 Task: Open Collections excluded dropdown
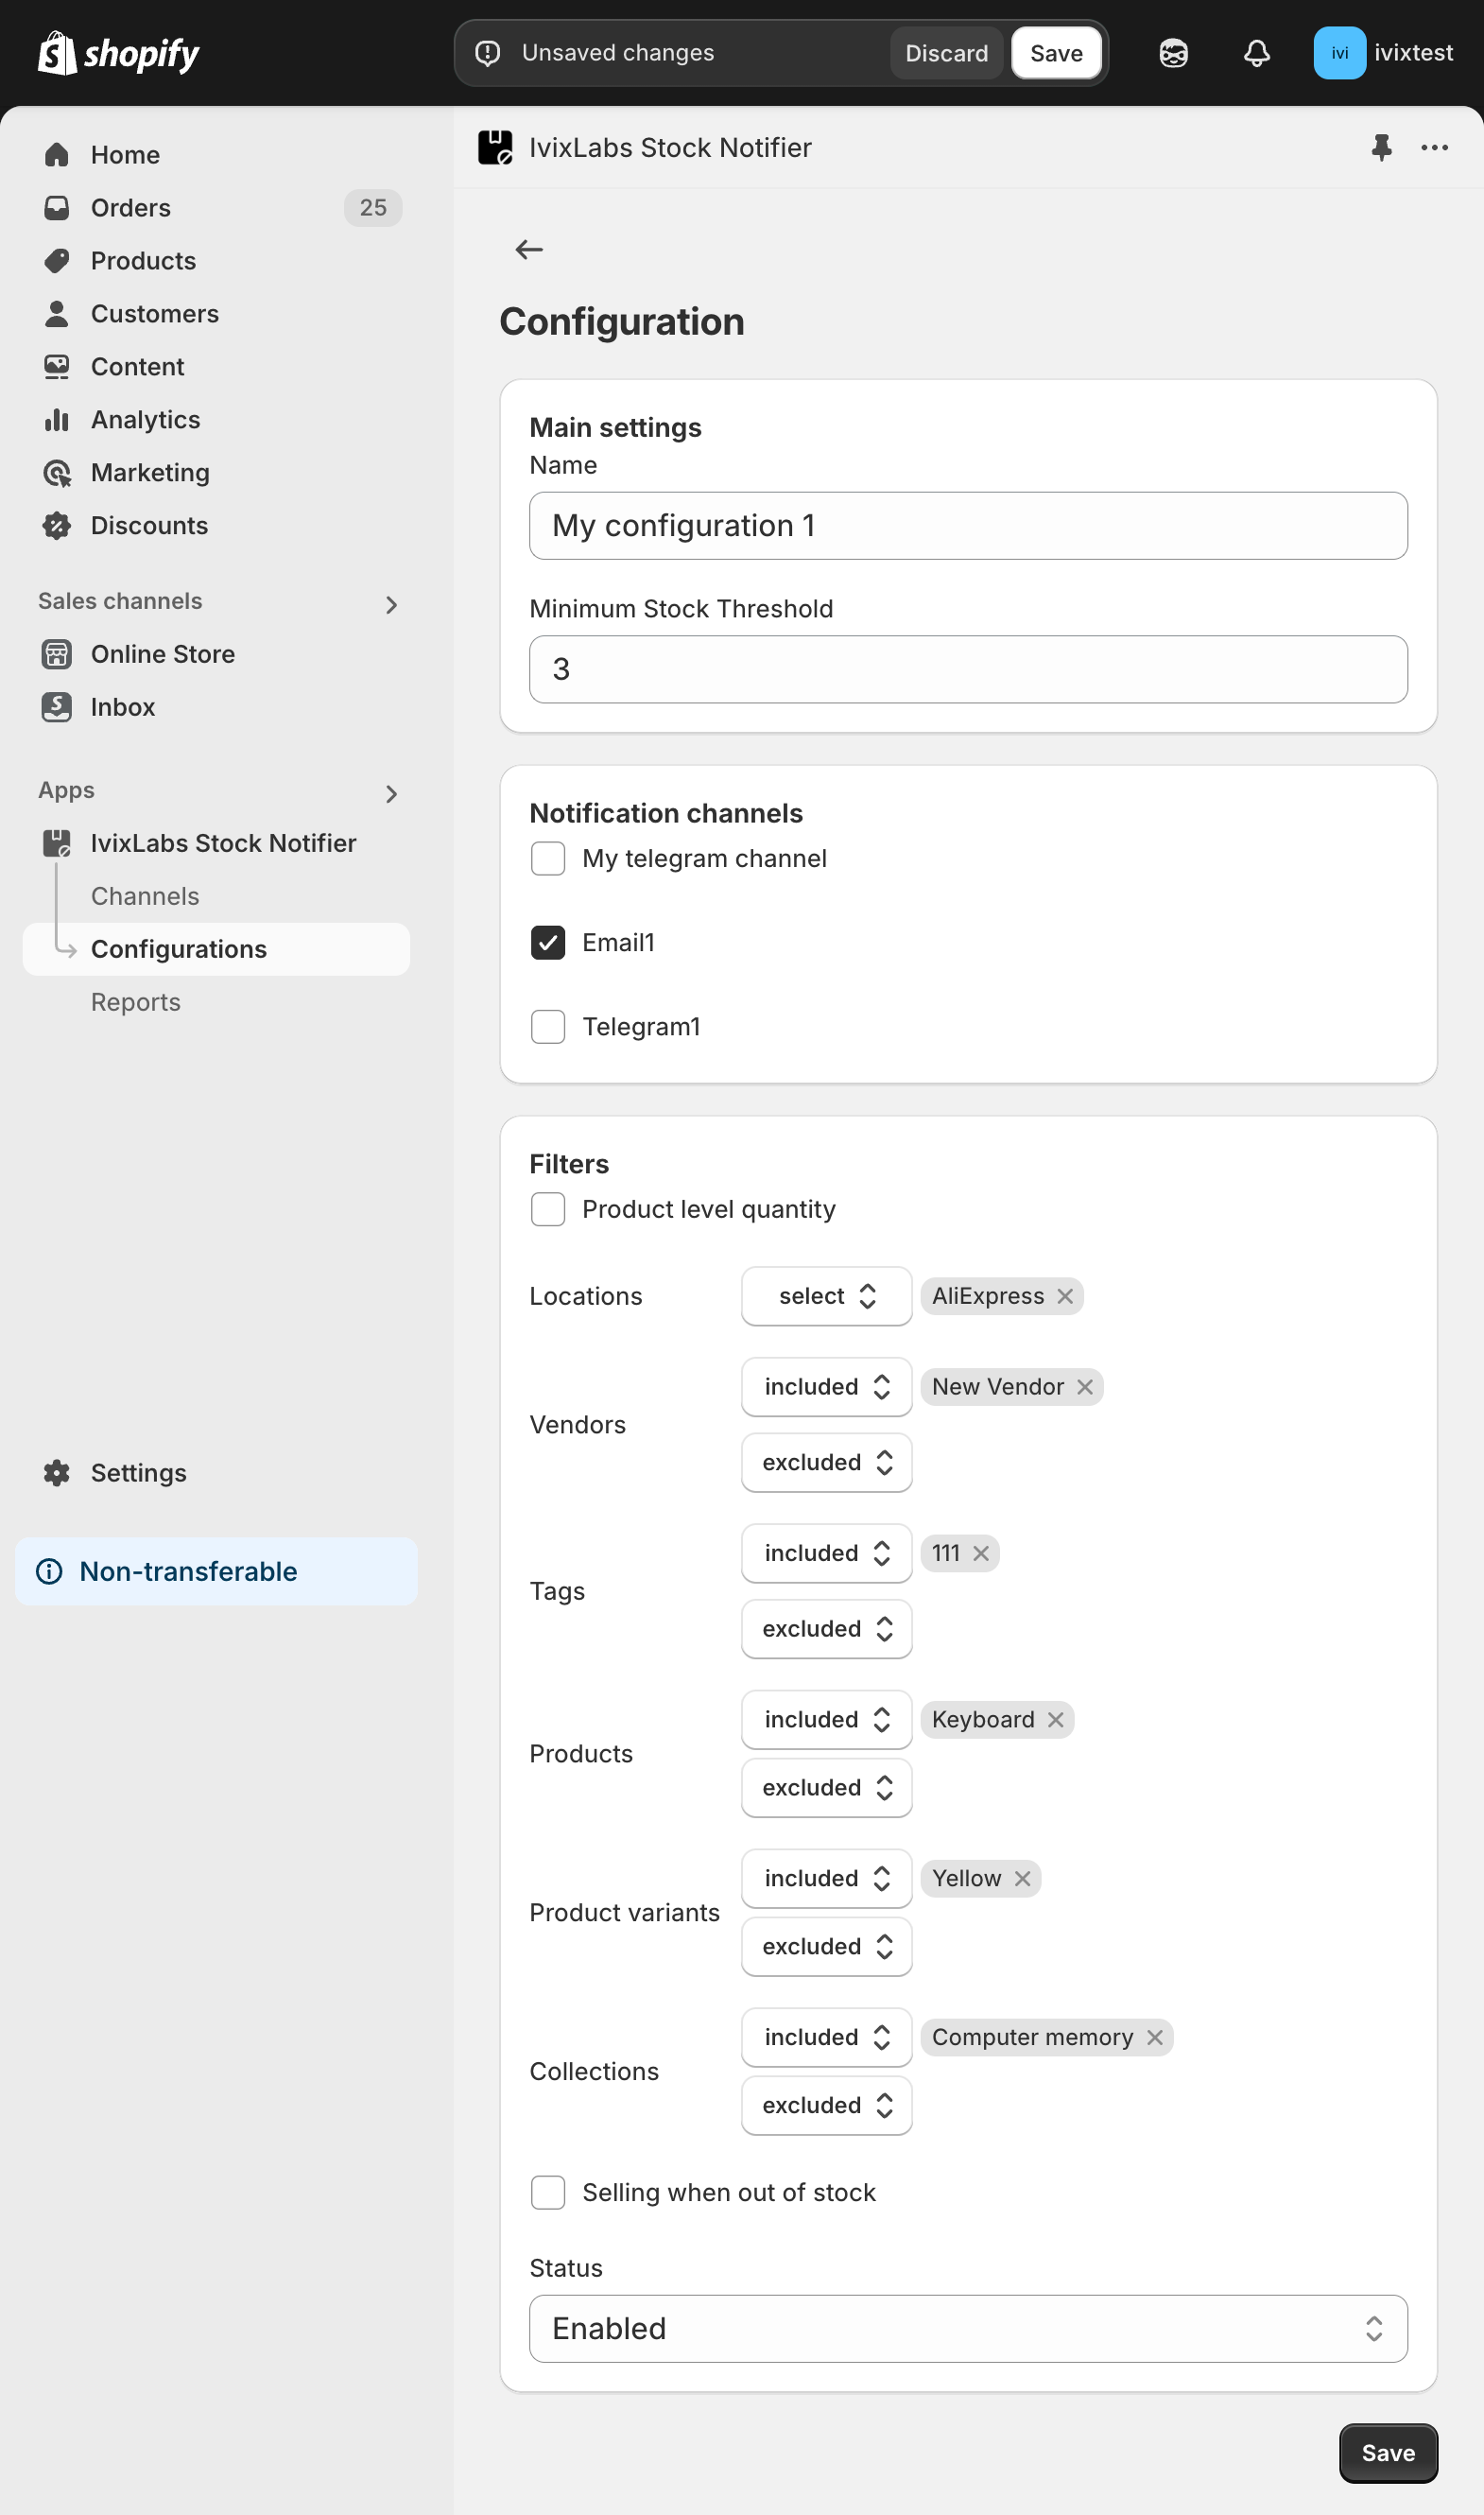(x=826, y=2106)
